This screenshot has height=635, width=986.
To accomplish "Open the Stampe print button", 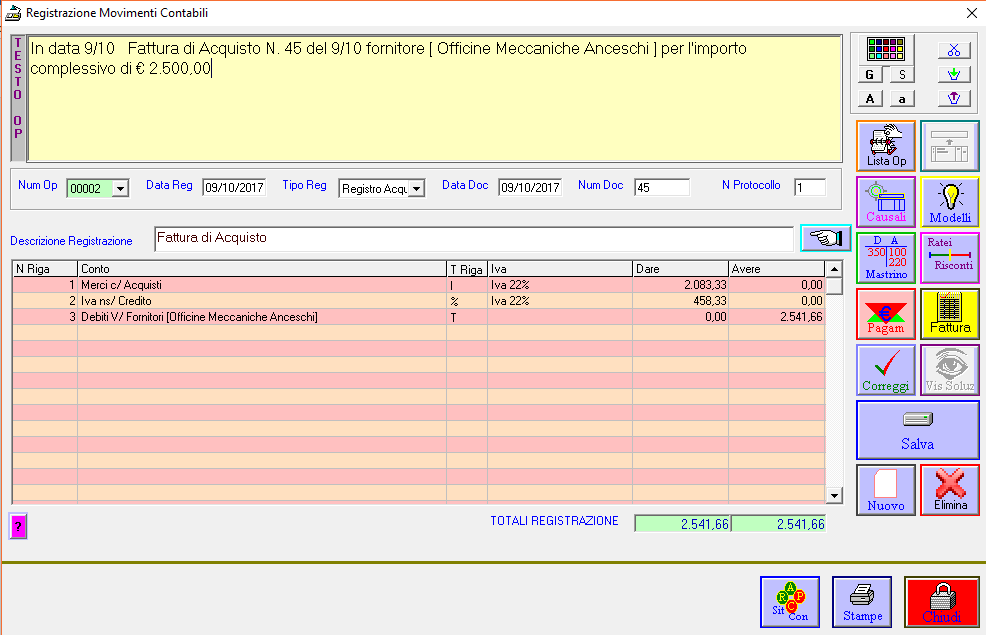I will pos(862,602).
